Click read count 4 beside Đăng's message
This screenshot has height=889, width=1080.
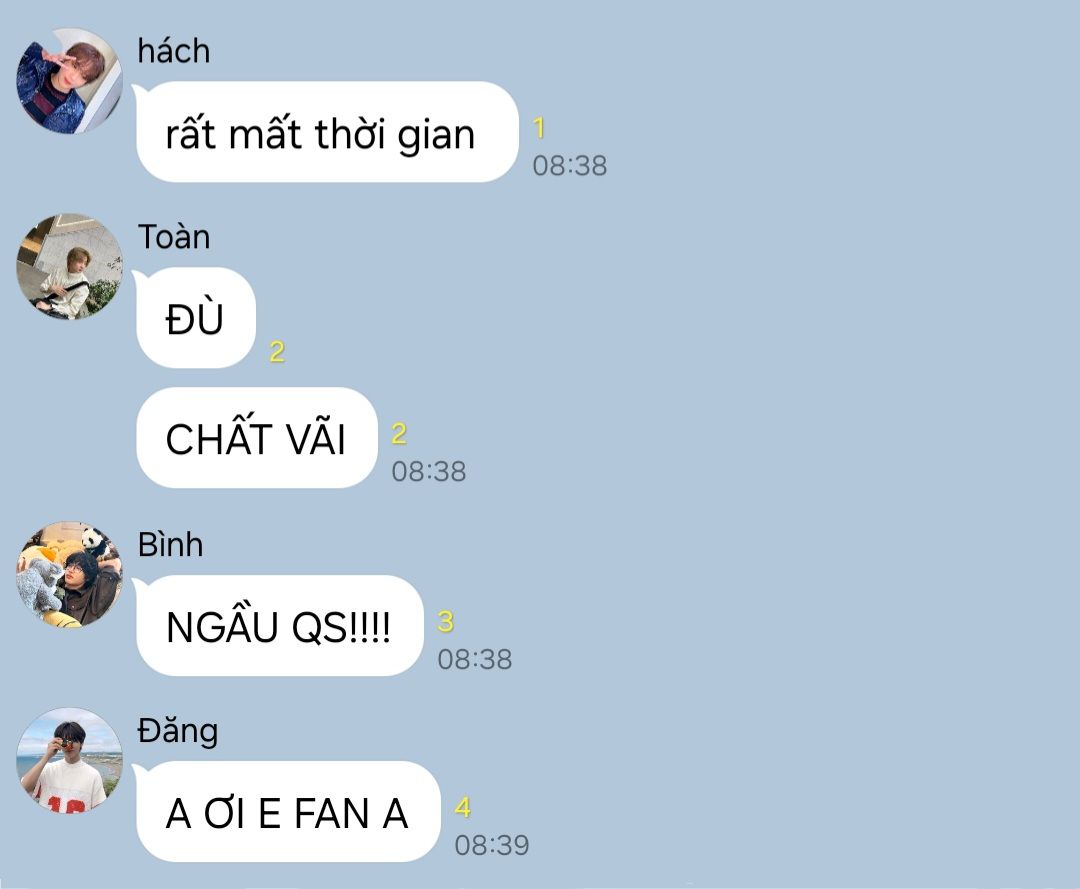[x=463, y=808]
